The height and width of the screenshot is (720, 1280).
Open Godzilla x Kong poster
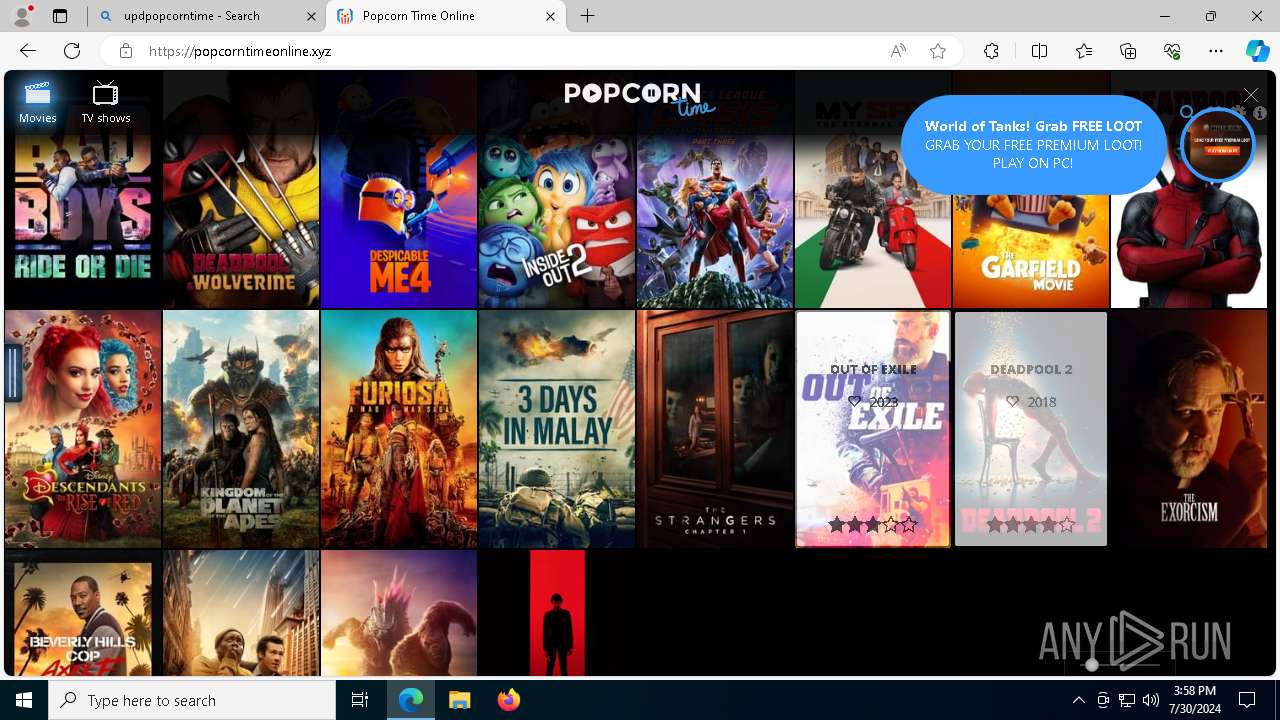pos(399,612)
